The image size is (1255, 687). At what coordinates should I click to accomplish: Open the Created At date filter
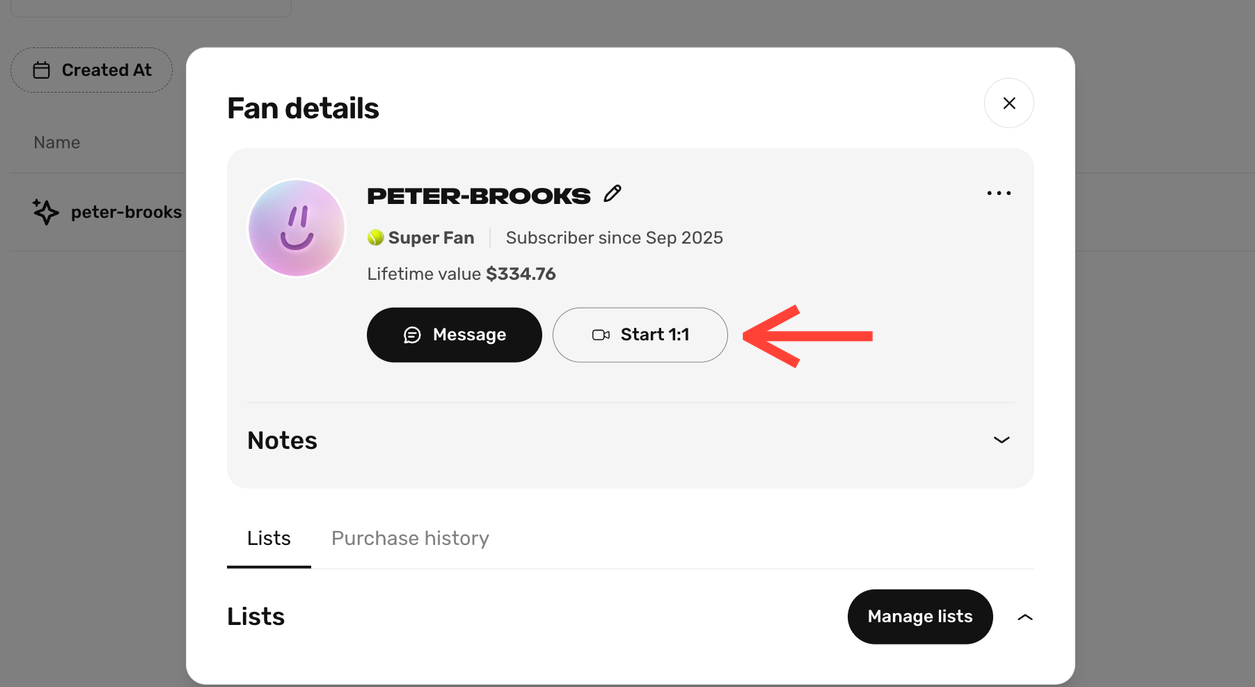click(x=92, y=70)
